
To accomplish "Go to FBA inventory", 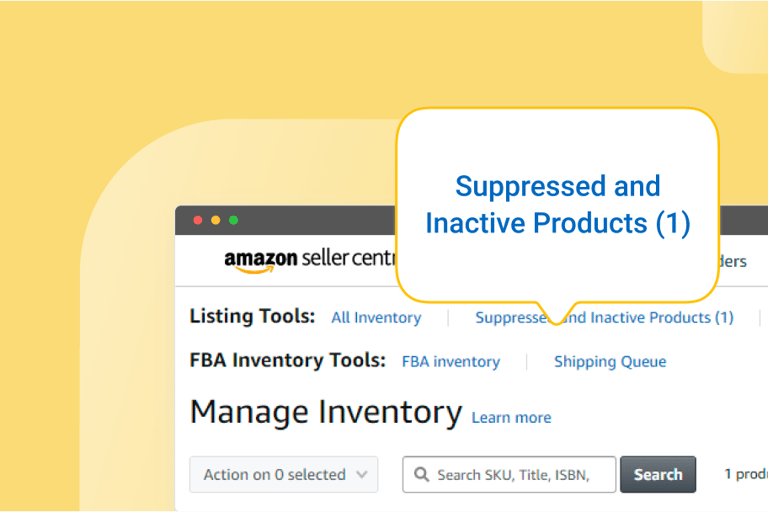I will point(451,362).
